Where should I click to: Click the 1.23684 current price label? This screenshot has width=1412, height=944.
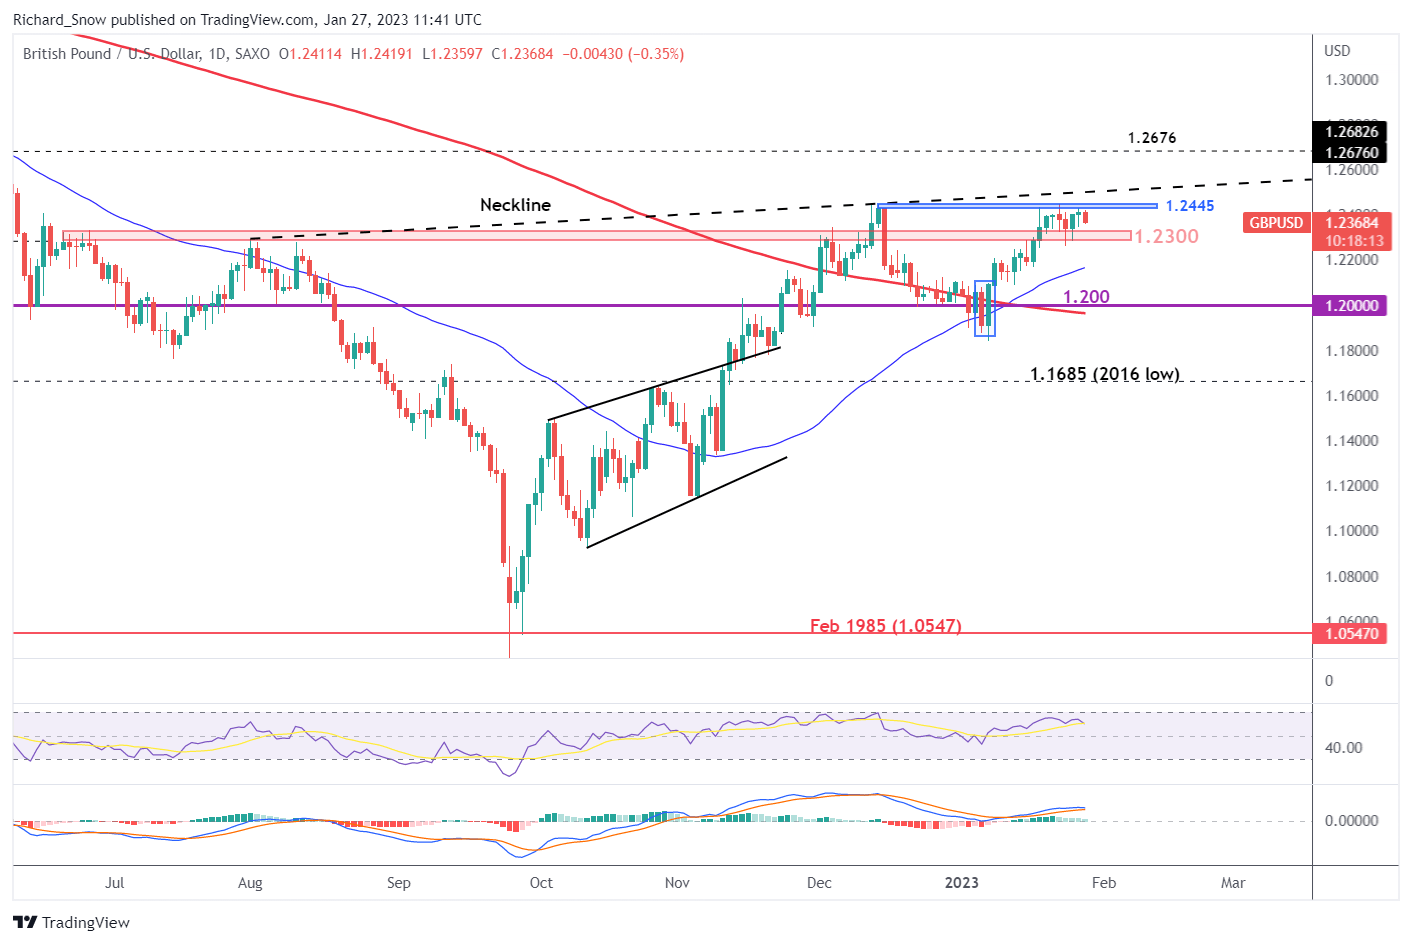click(1352, 223)
